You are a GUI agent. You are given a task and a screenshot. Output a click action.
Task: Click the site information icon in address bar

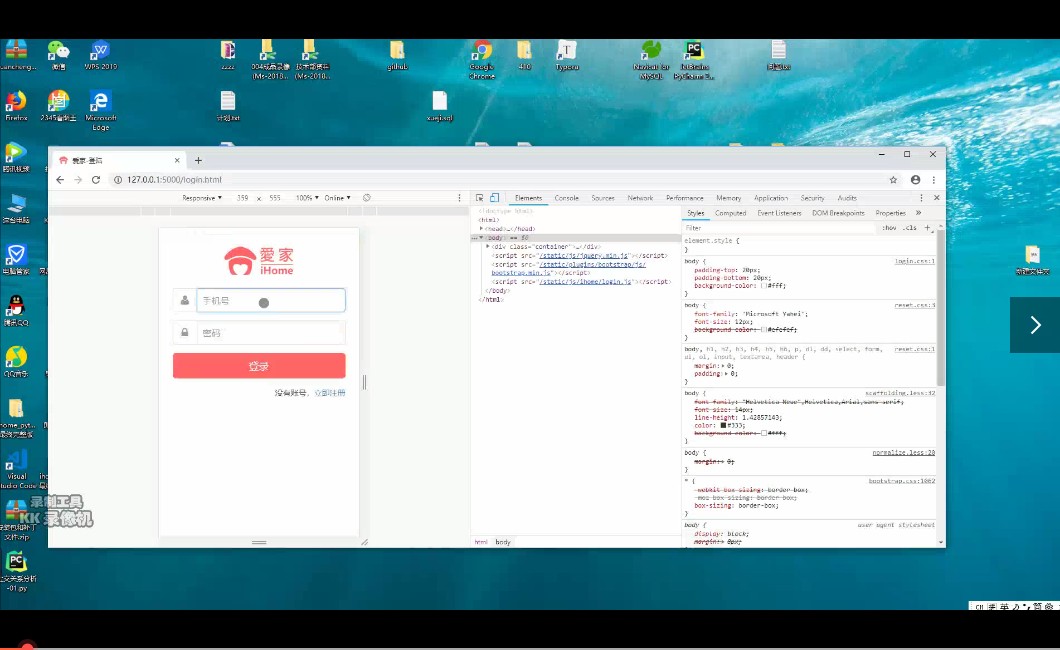[118, 180]
